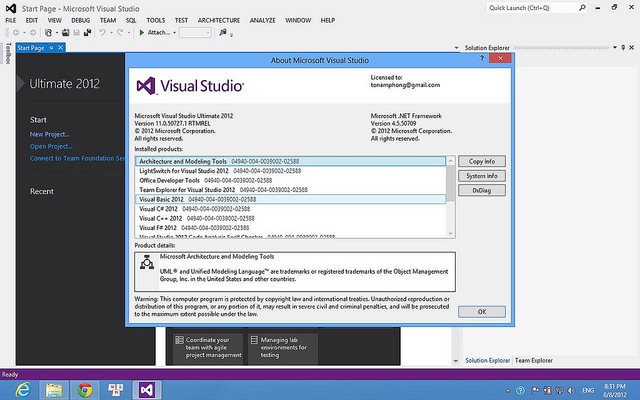Image resolution: width=640 pixels, height=400 pixels.
Task: Click the Quick Launch search magnifier icon
Action: click(582, 7)
